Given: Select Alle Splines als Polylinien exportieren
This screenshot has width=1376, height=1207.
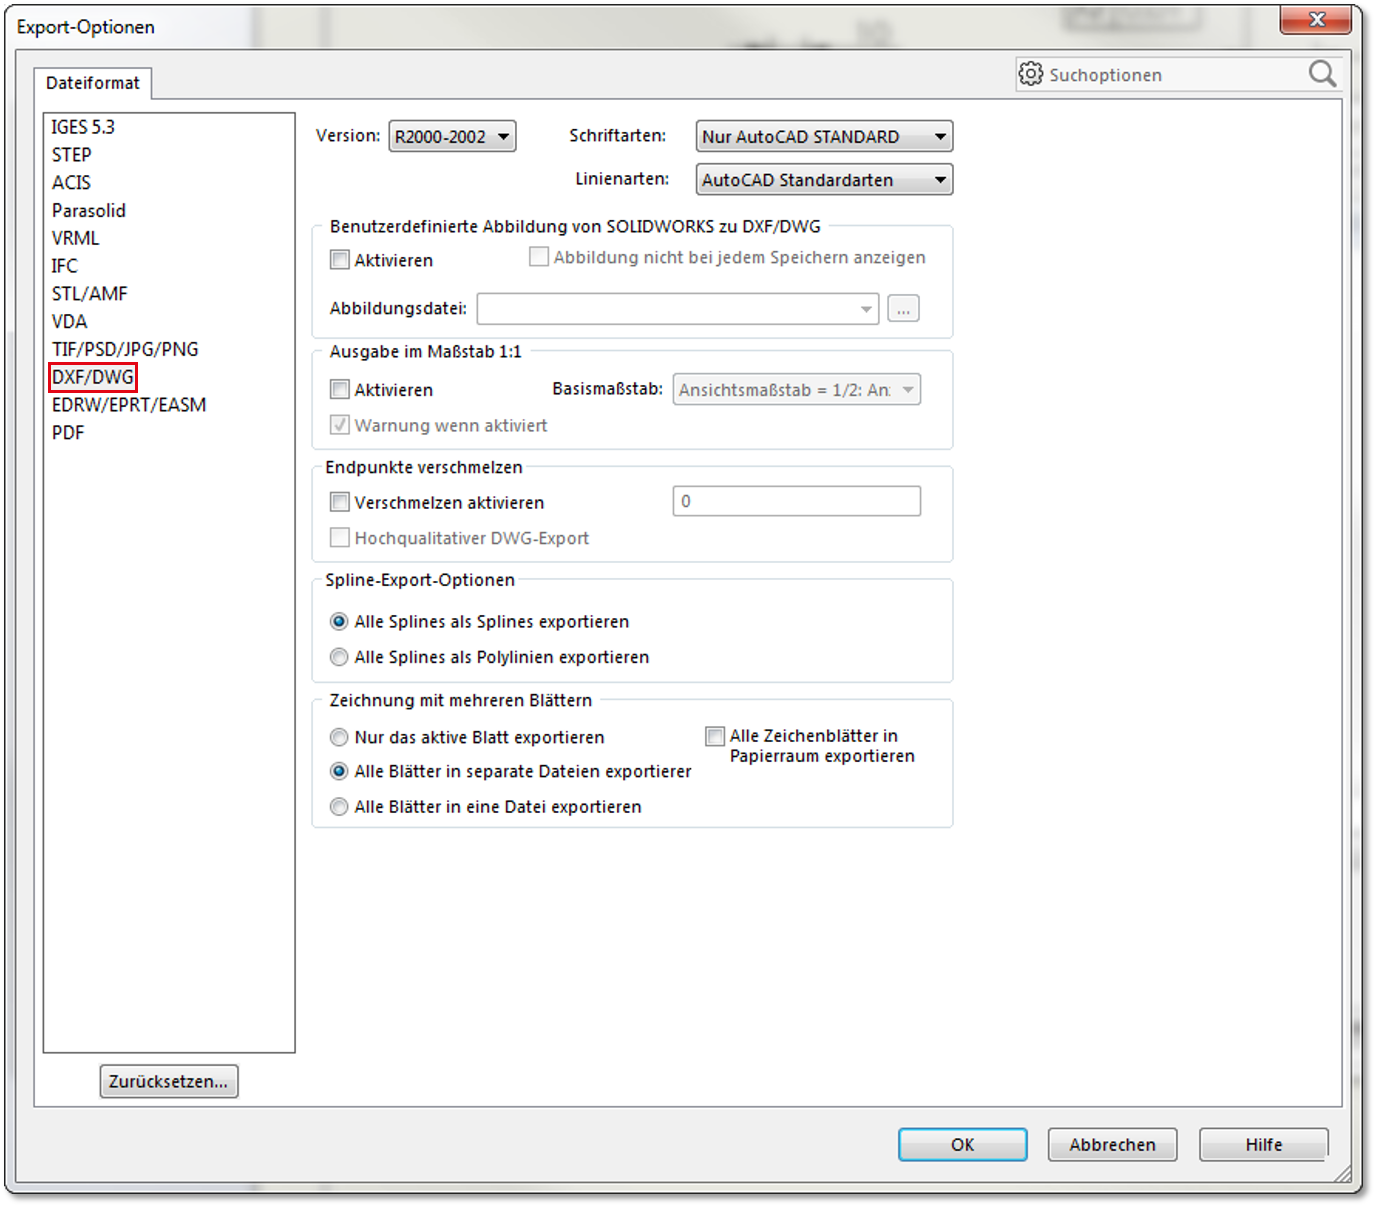Looking at the screenshot, I should (x=340, y=657).
